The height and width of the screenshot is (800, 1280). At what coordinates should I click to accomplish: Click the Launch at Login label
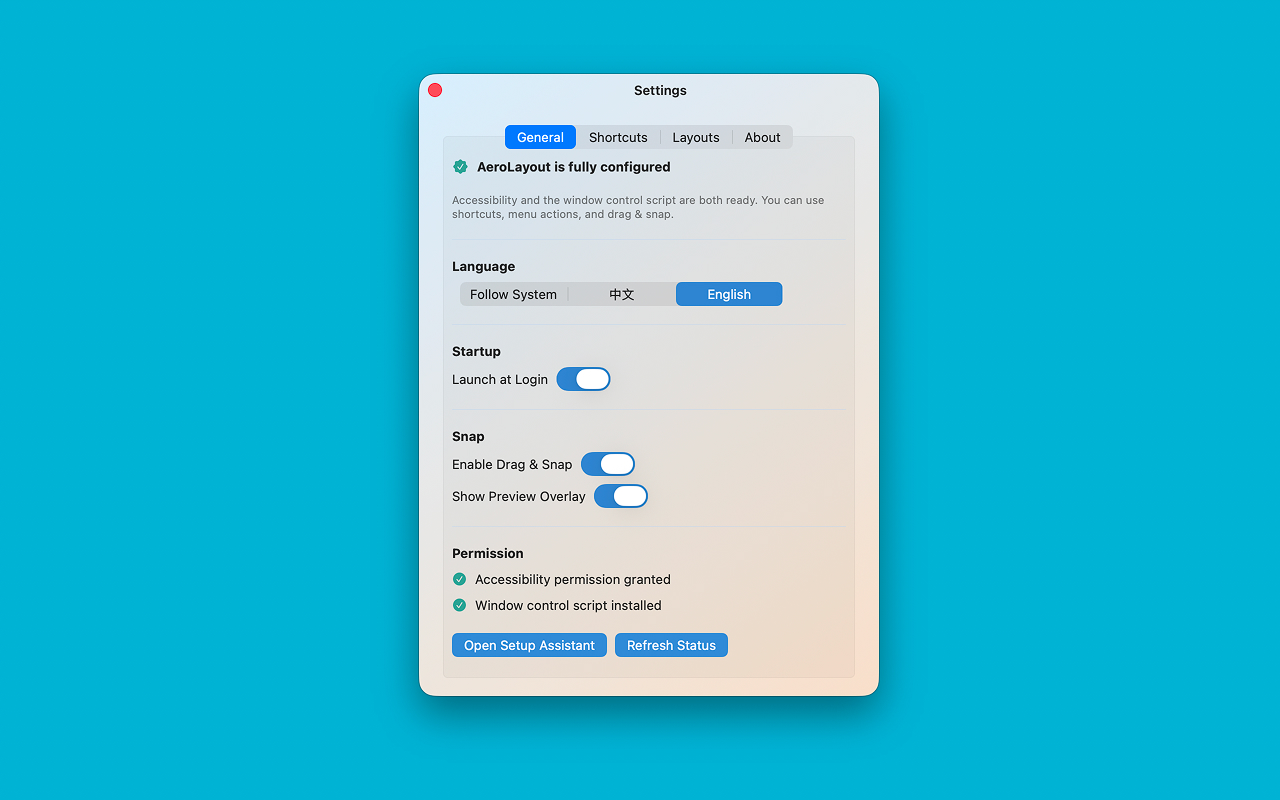pos(500,379)
